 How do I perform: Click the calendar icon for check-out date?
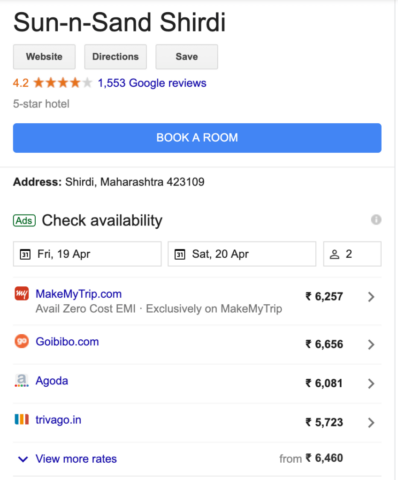coord(180,254)
